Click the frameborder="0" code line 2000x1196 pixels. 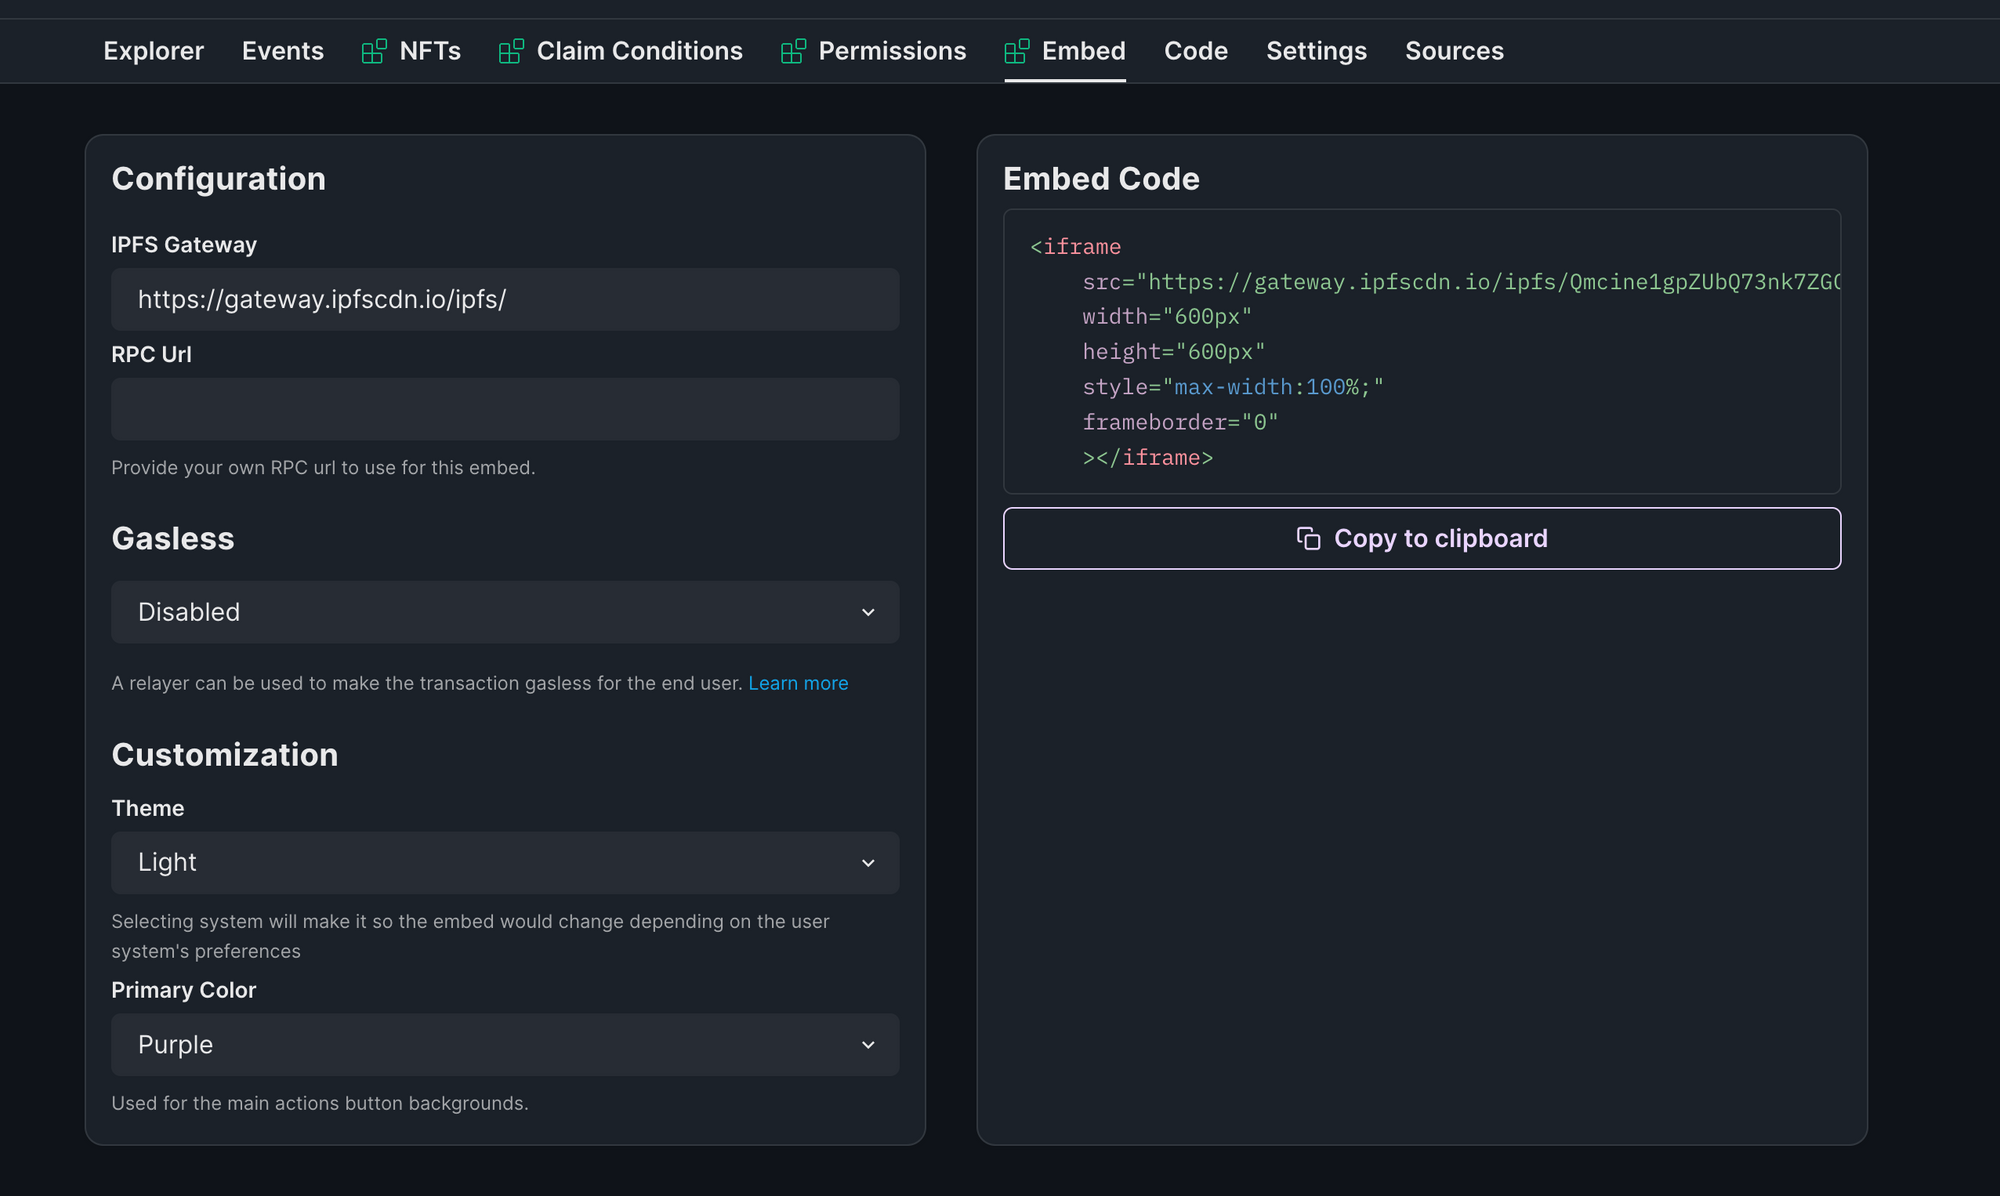click(1180, 422)
